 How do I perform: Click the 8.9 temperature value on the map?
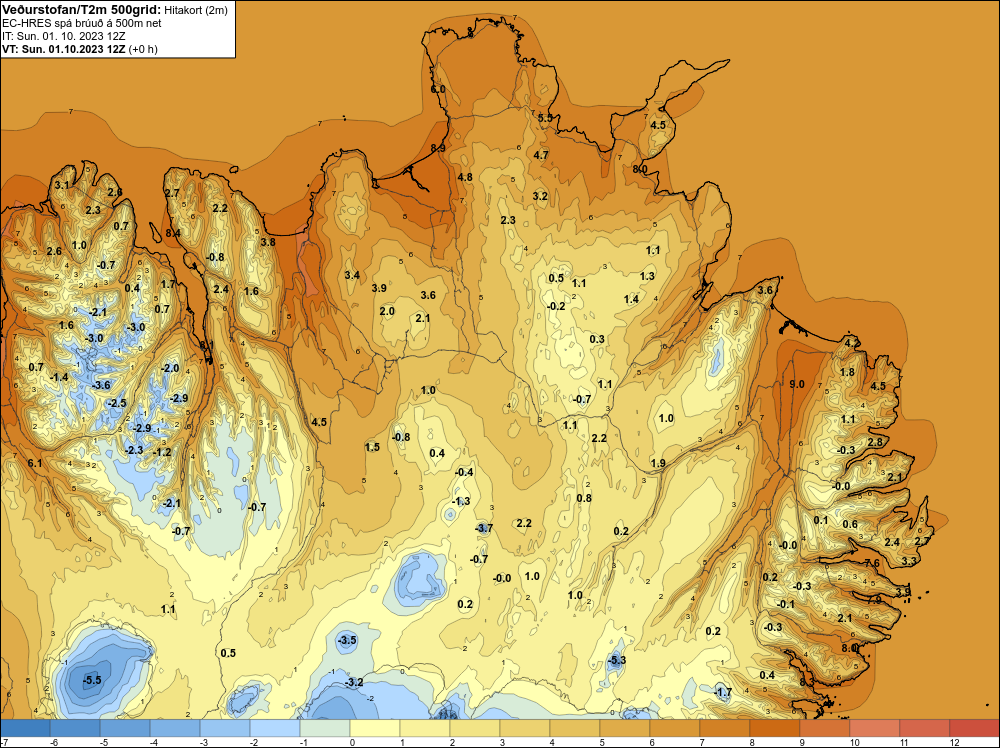coord(438,148)
